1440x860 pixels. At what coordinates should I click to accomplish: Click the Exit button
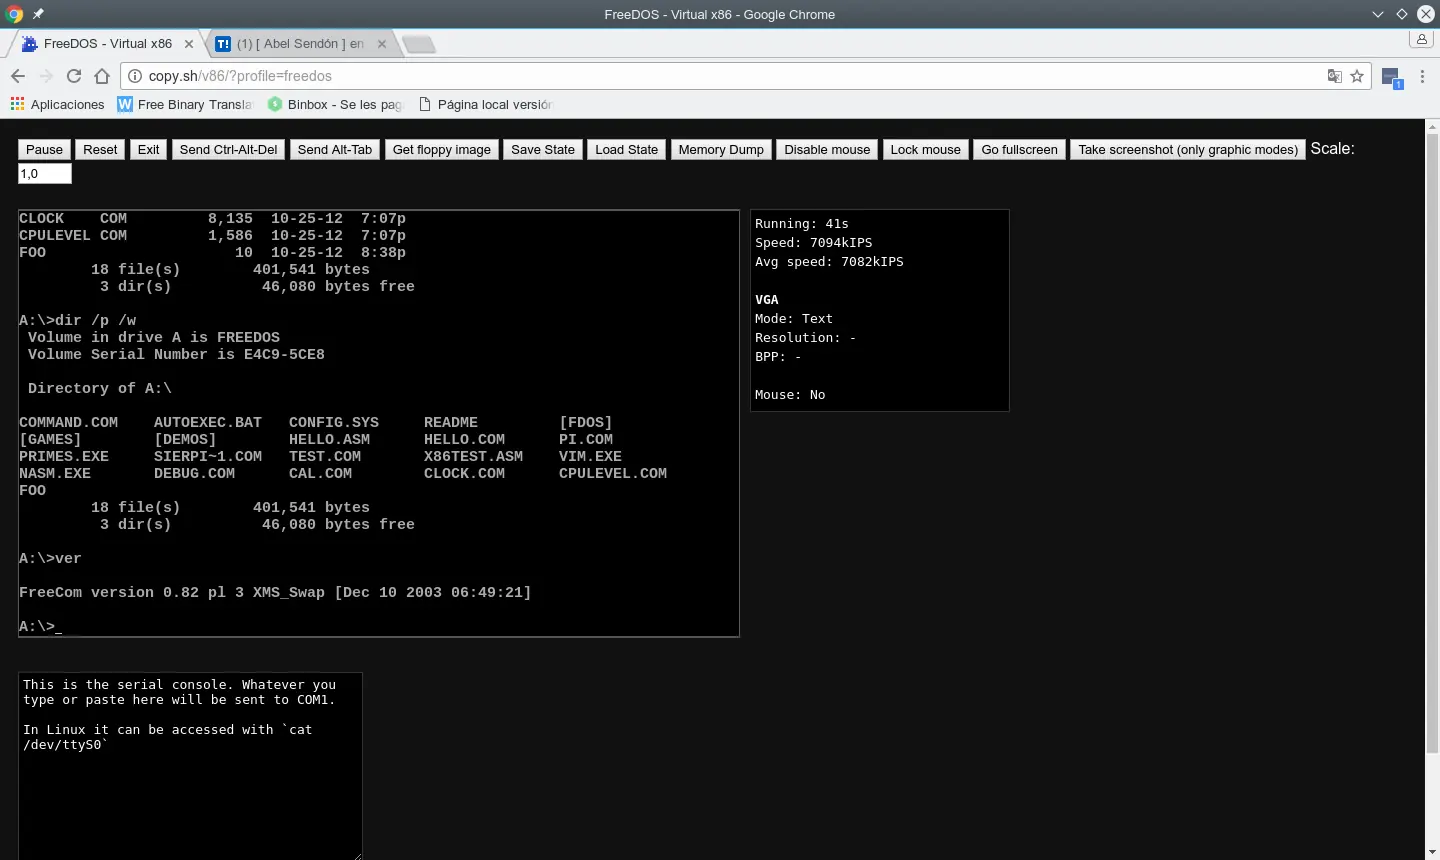149,149
